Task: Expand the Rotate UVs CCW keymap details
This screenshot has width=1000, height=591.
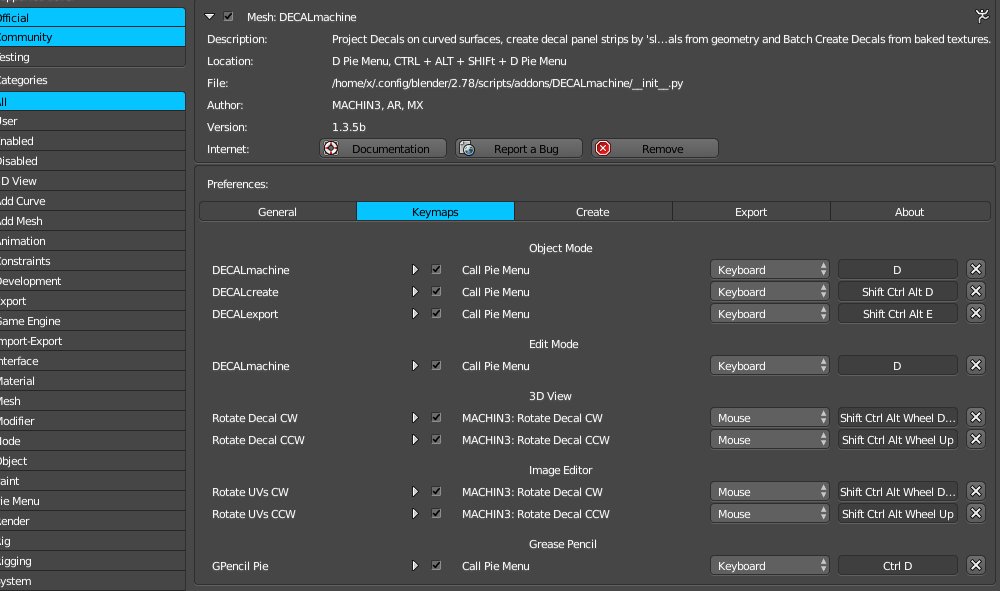Action: click(415, 513)
